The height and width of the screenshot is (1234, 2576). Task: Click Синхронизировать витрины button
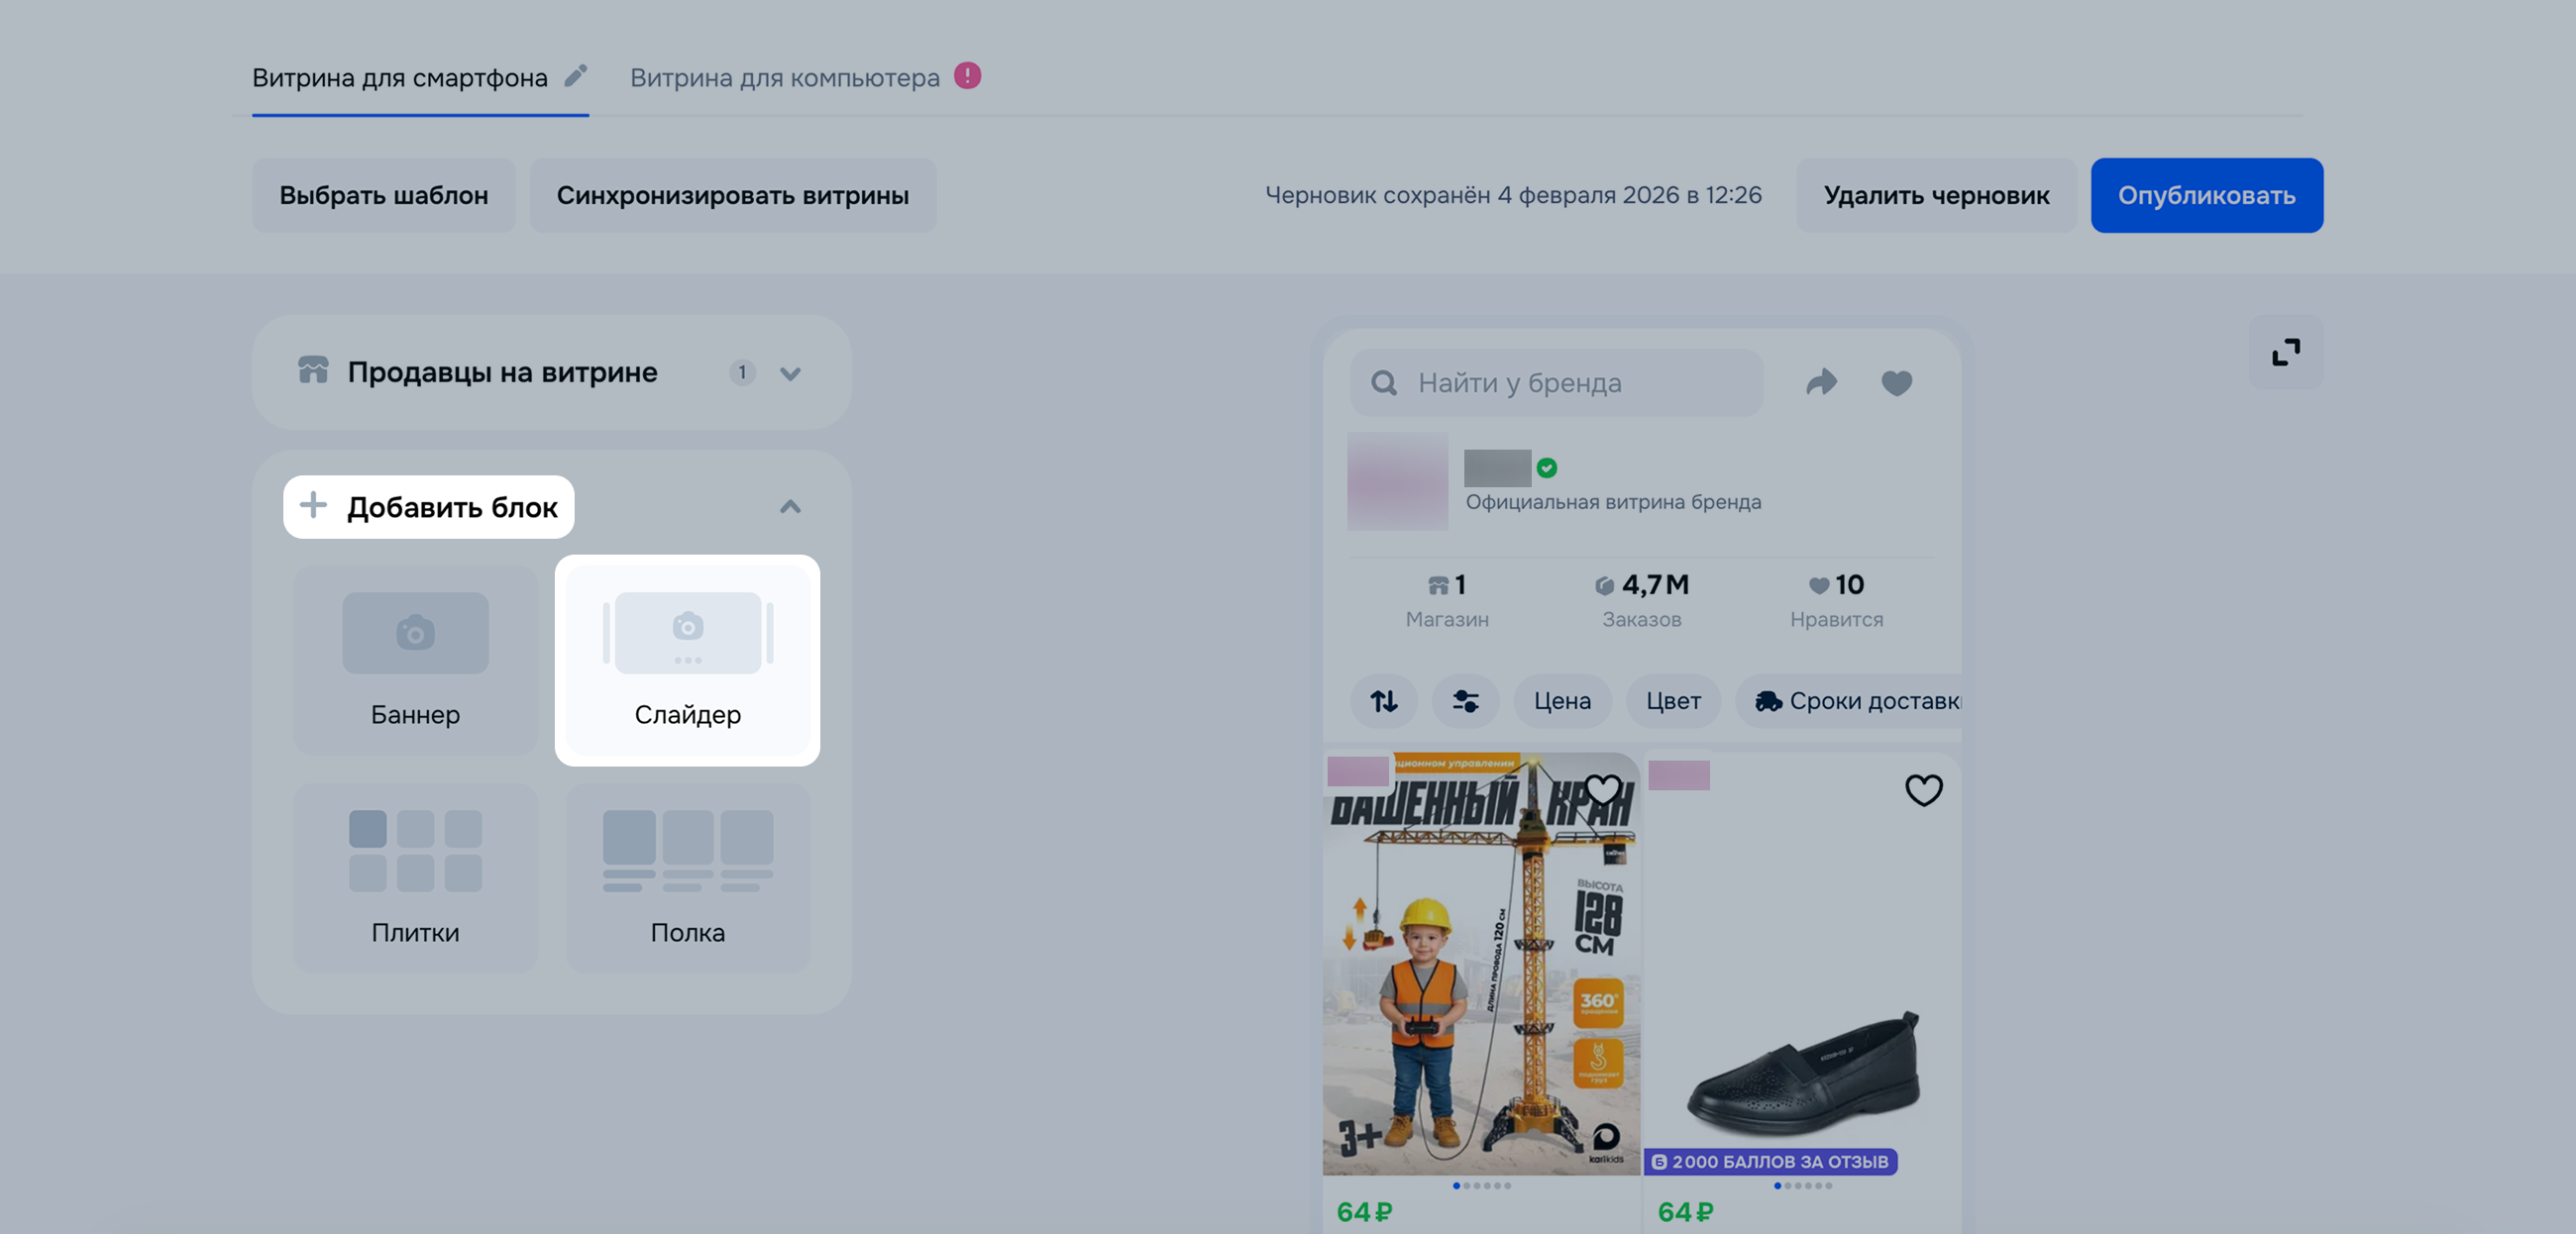tap(732, 195)
